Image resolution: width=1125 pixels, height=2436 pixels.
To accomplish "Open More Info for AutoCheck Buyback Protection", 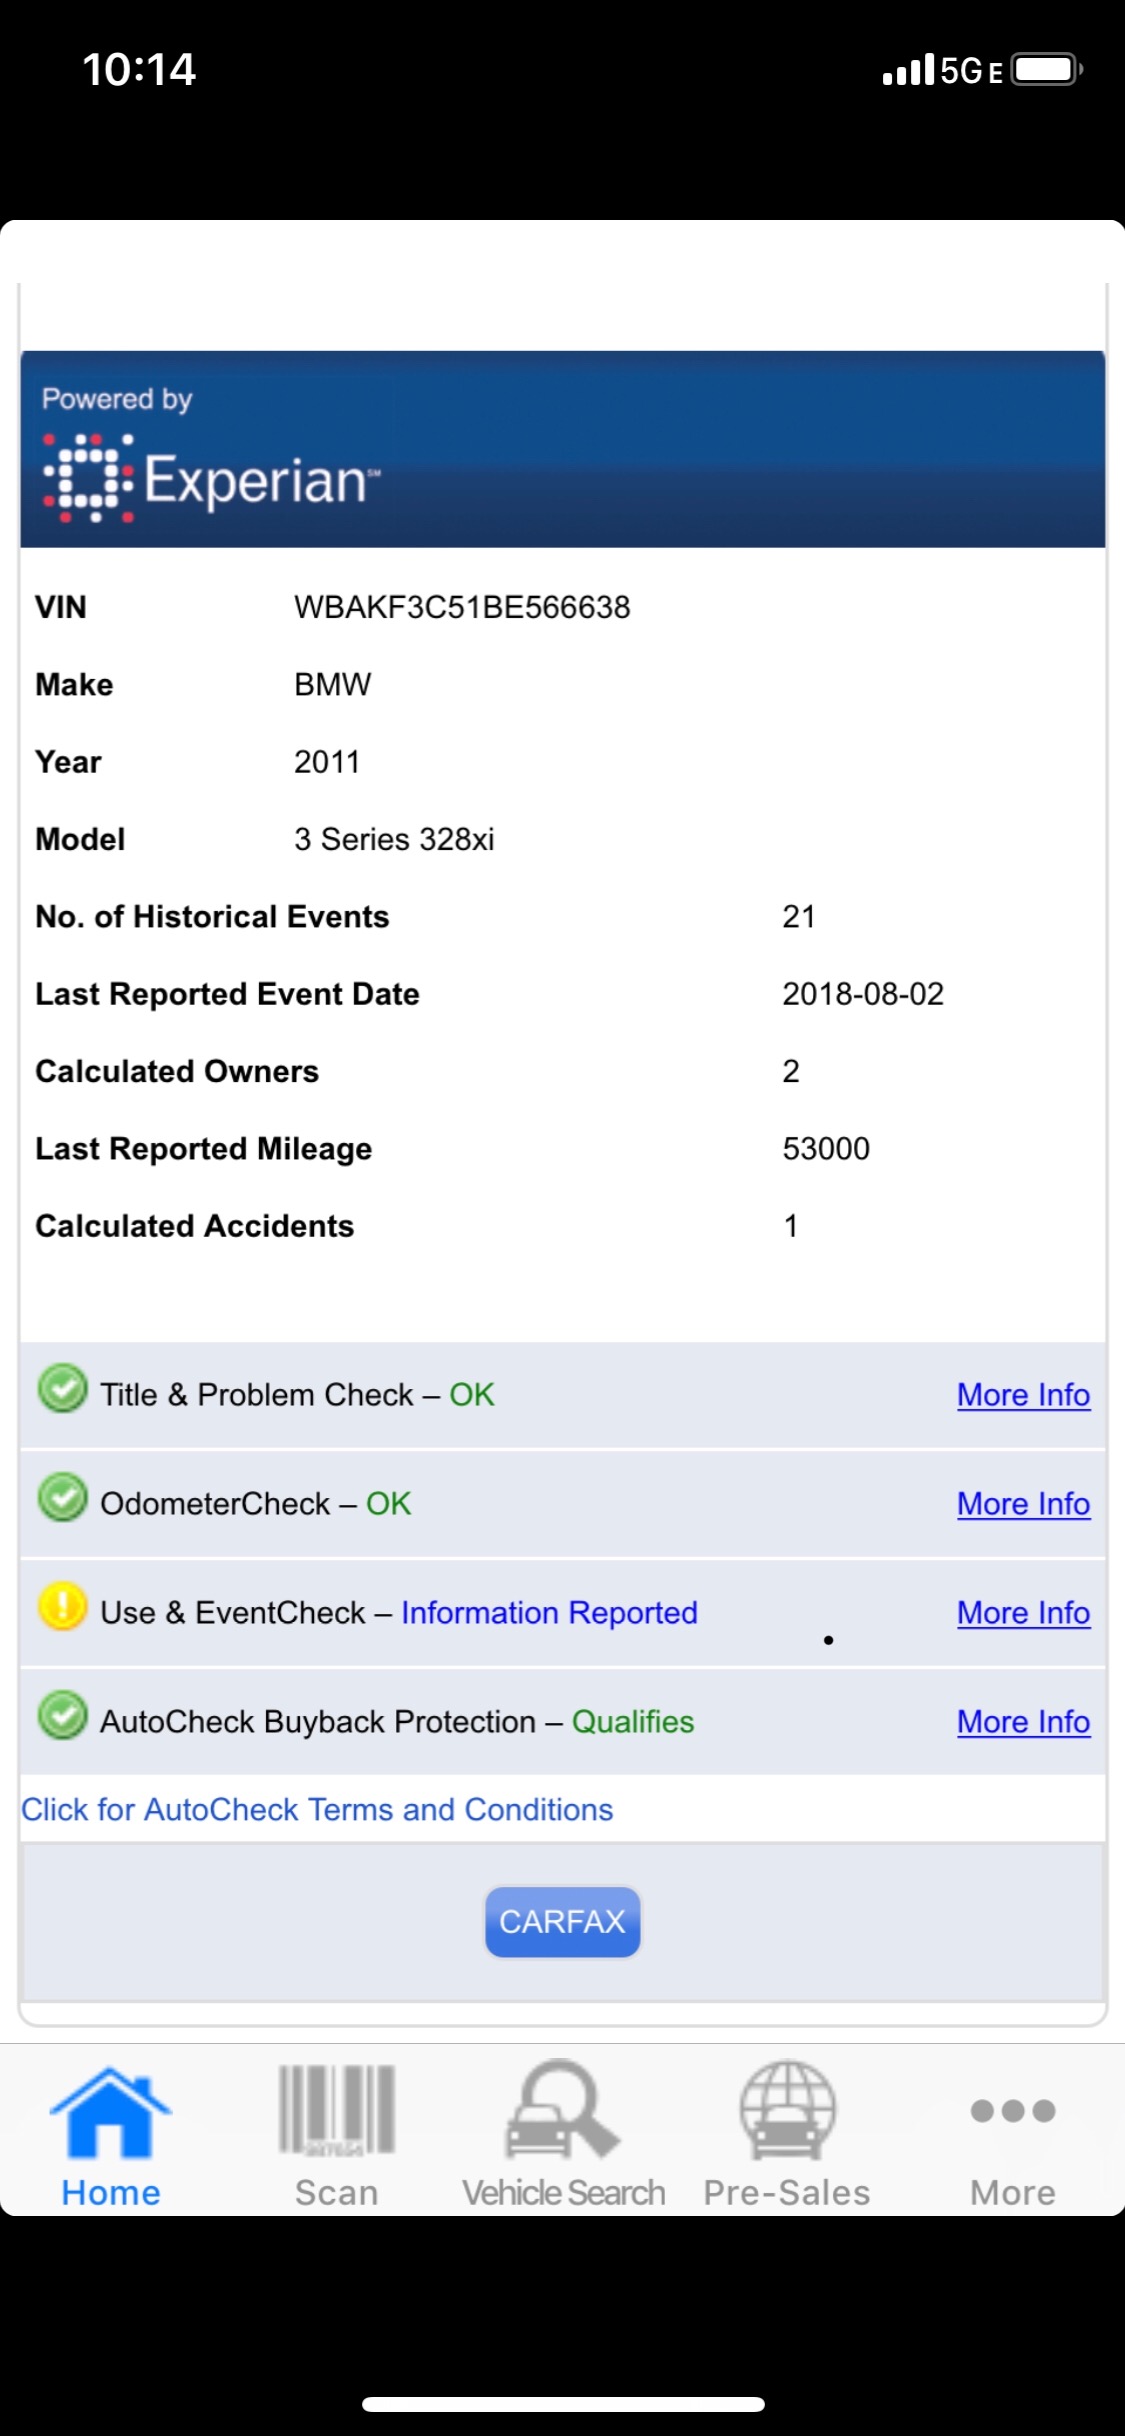I will pos(1023,1722).
